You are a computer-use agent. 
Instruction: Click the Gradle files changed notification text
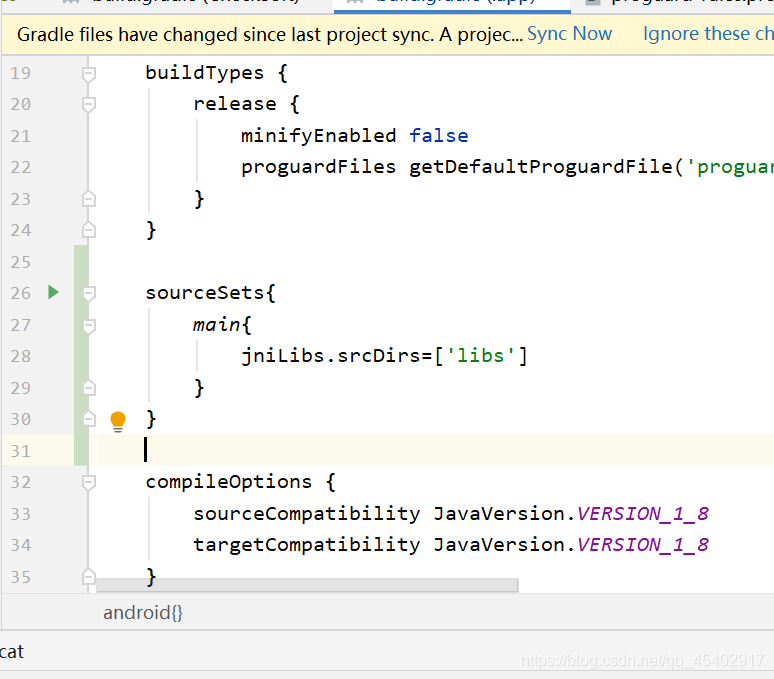[x=270, y=34]
